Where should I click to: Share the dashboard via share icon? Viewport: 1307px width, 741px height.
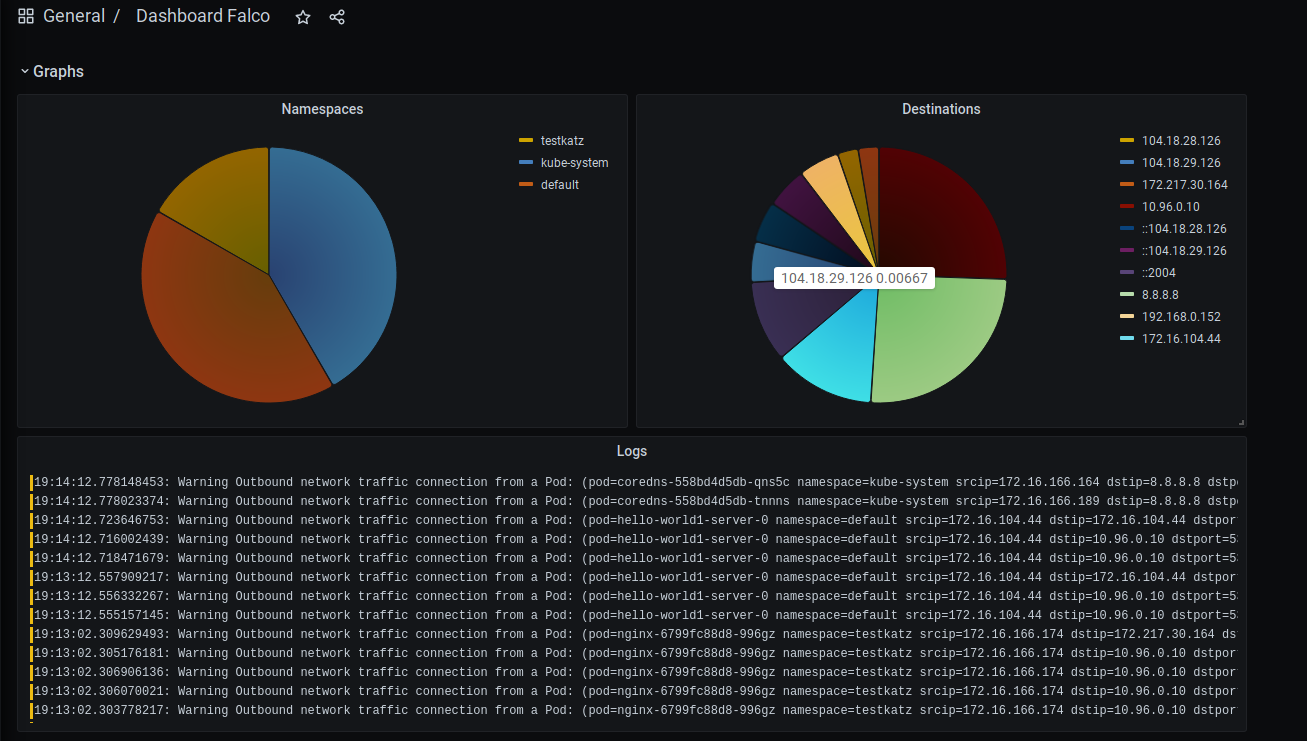click(337, 17)
